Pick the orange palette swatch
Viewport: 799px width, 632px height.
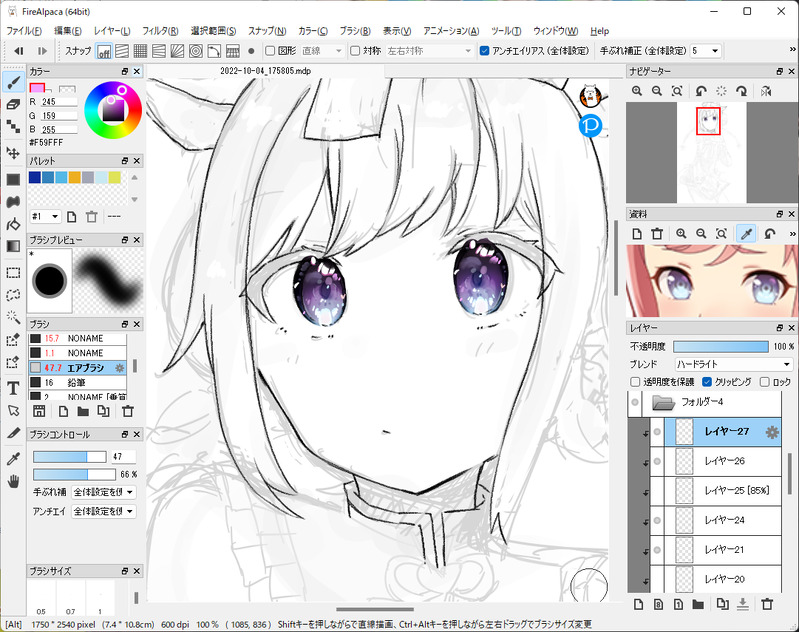74,177
